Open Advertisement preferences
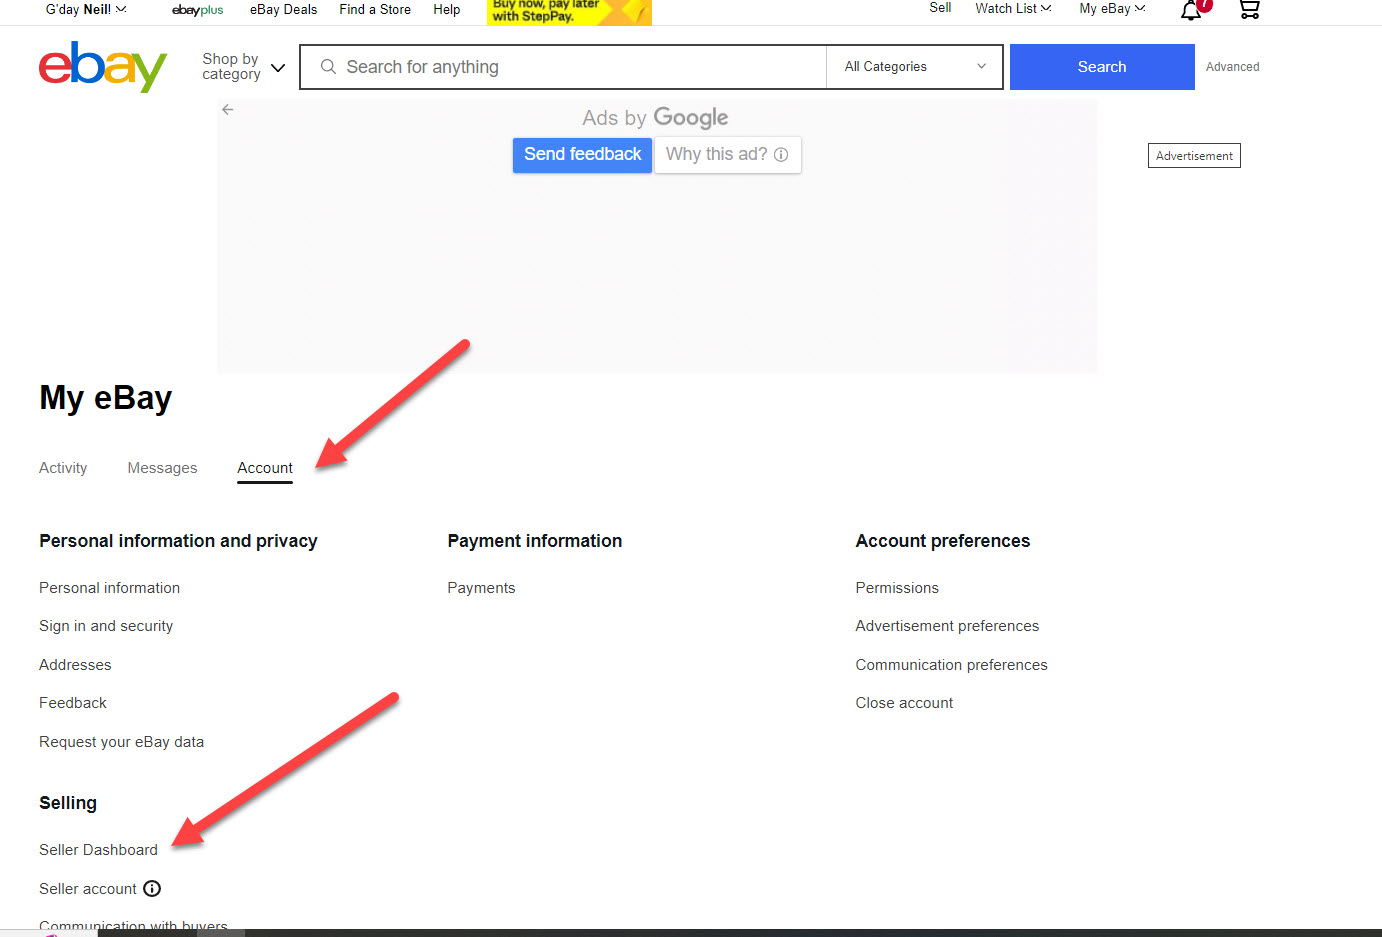 [x=947, y=626]
